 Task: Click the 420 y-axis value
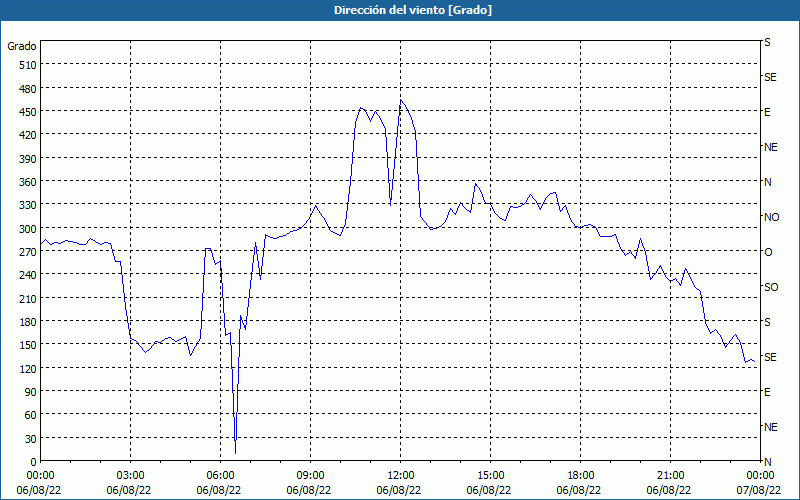pos(27,136)
